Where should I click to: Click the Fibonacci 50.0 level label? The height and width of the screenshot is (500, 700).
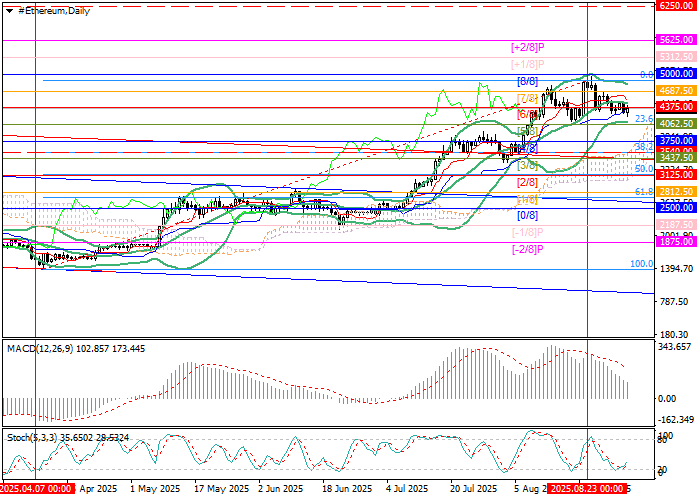pos(644,169)
